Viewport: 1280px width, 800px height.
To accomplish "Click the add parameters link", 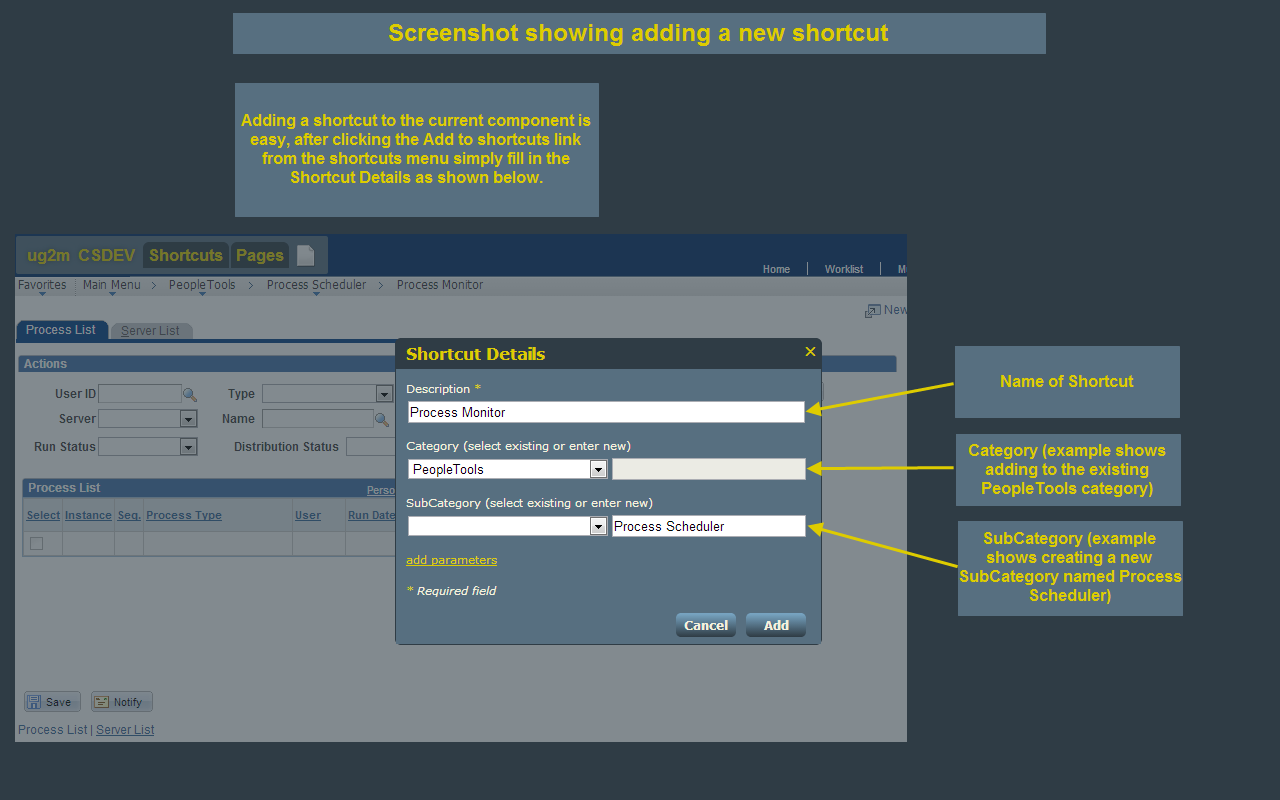I will click(451, 559).
